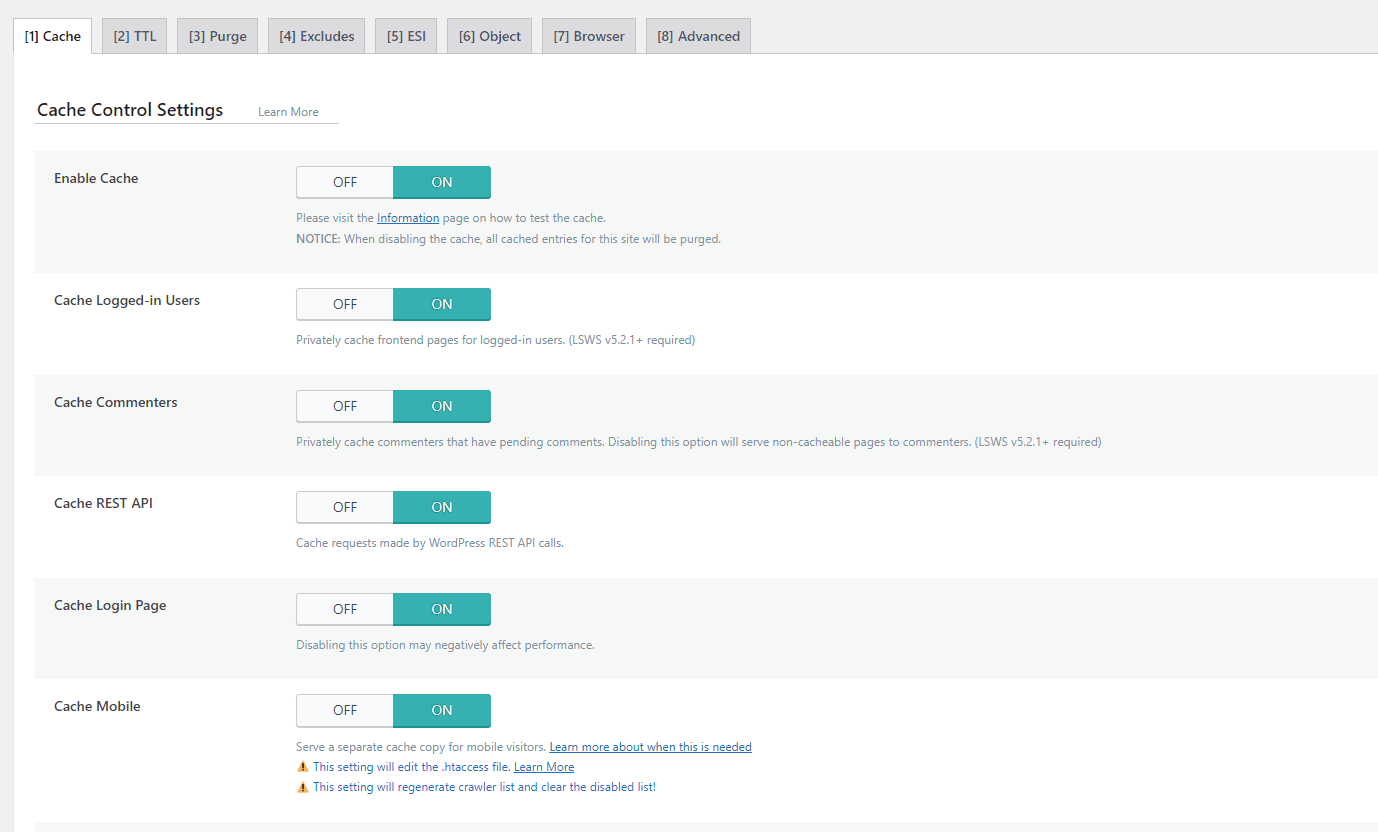
Task: Click Learn More beside the .htaccess warning
Action: click(x=543, y=766)
